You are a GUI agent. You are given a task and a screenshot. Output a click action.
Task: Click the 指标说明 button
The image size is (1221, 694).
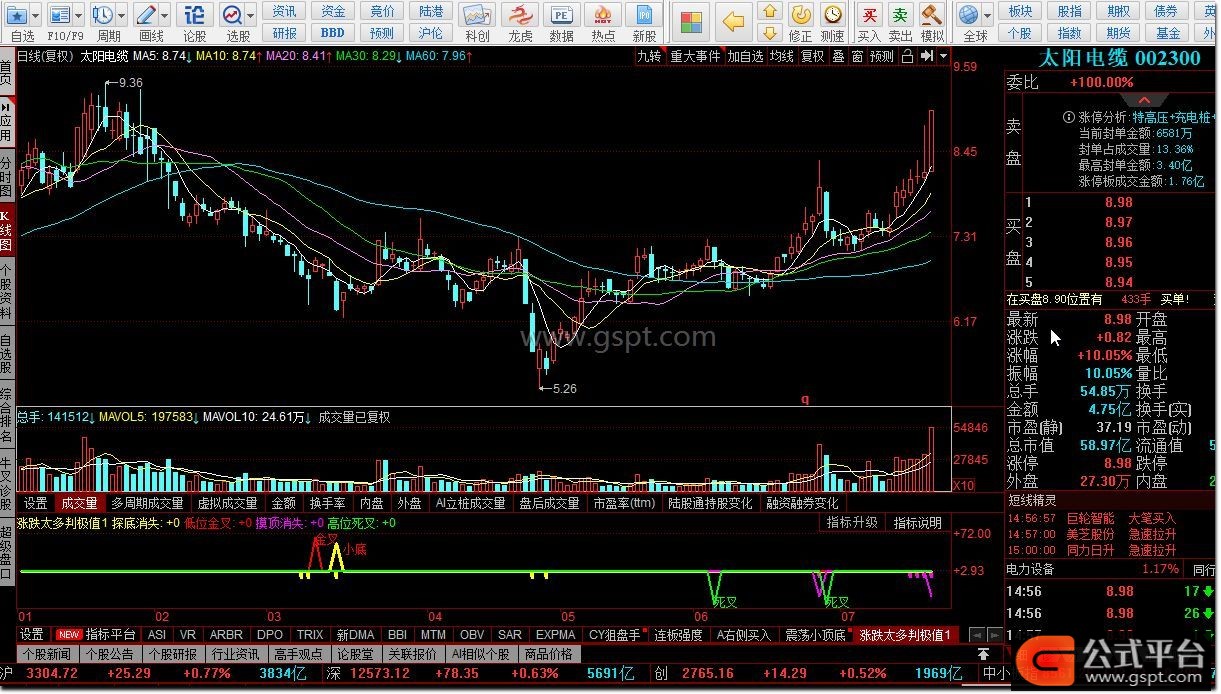[x=916, y=522]
